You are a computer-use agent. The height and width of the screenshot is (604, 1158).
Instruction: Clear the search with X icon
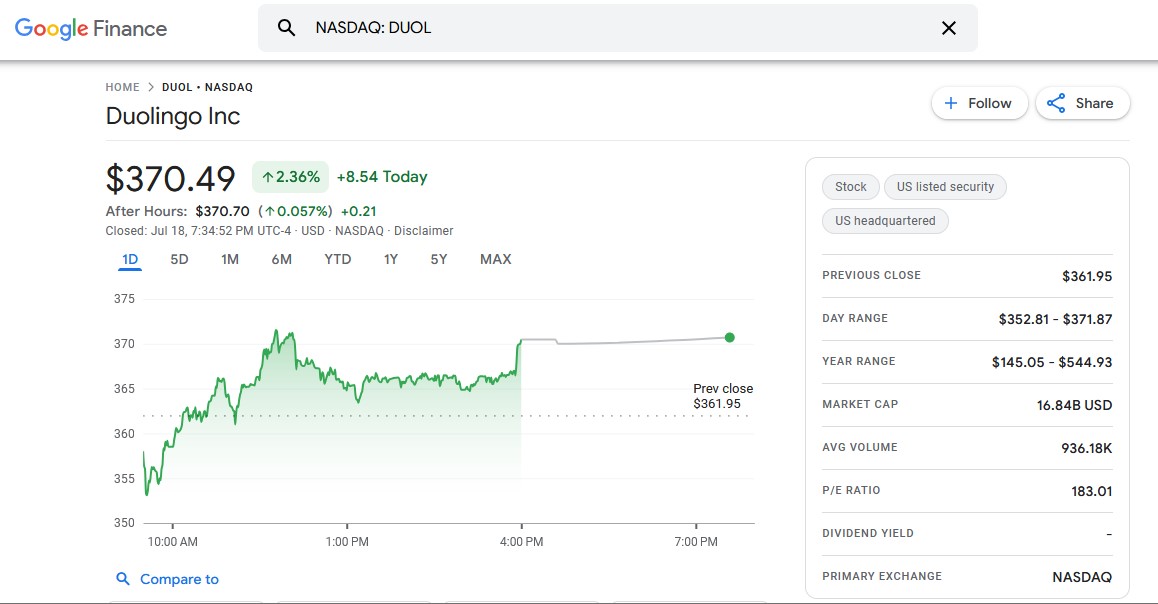[x=949, y=28]
